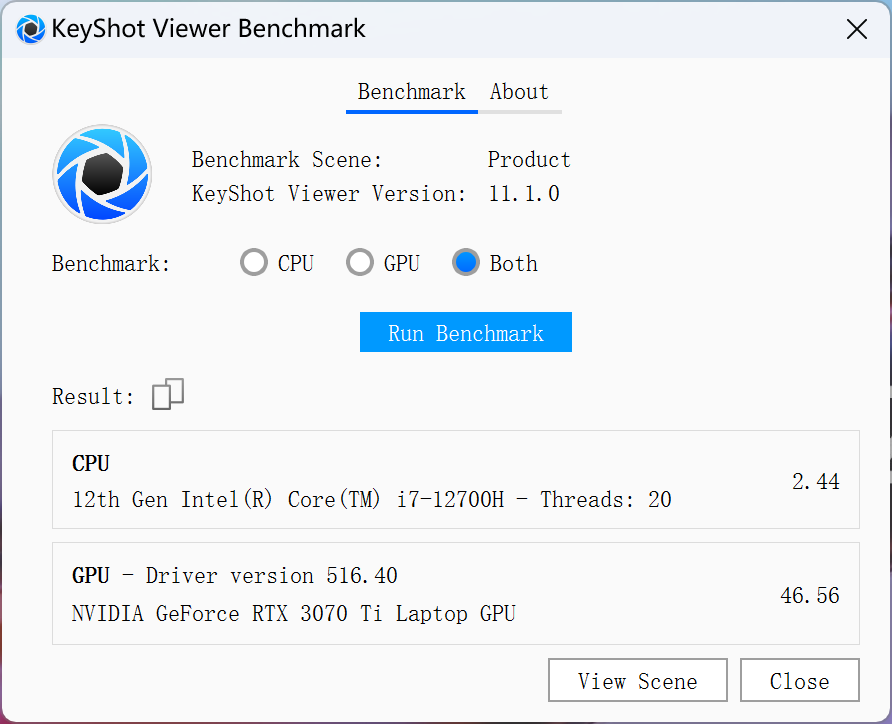Click the CPU score 2.44
Screen dimensions: 892x724
pyautogui.click(x=816, y=482)
